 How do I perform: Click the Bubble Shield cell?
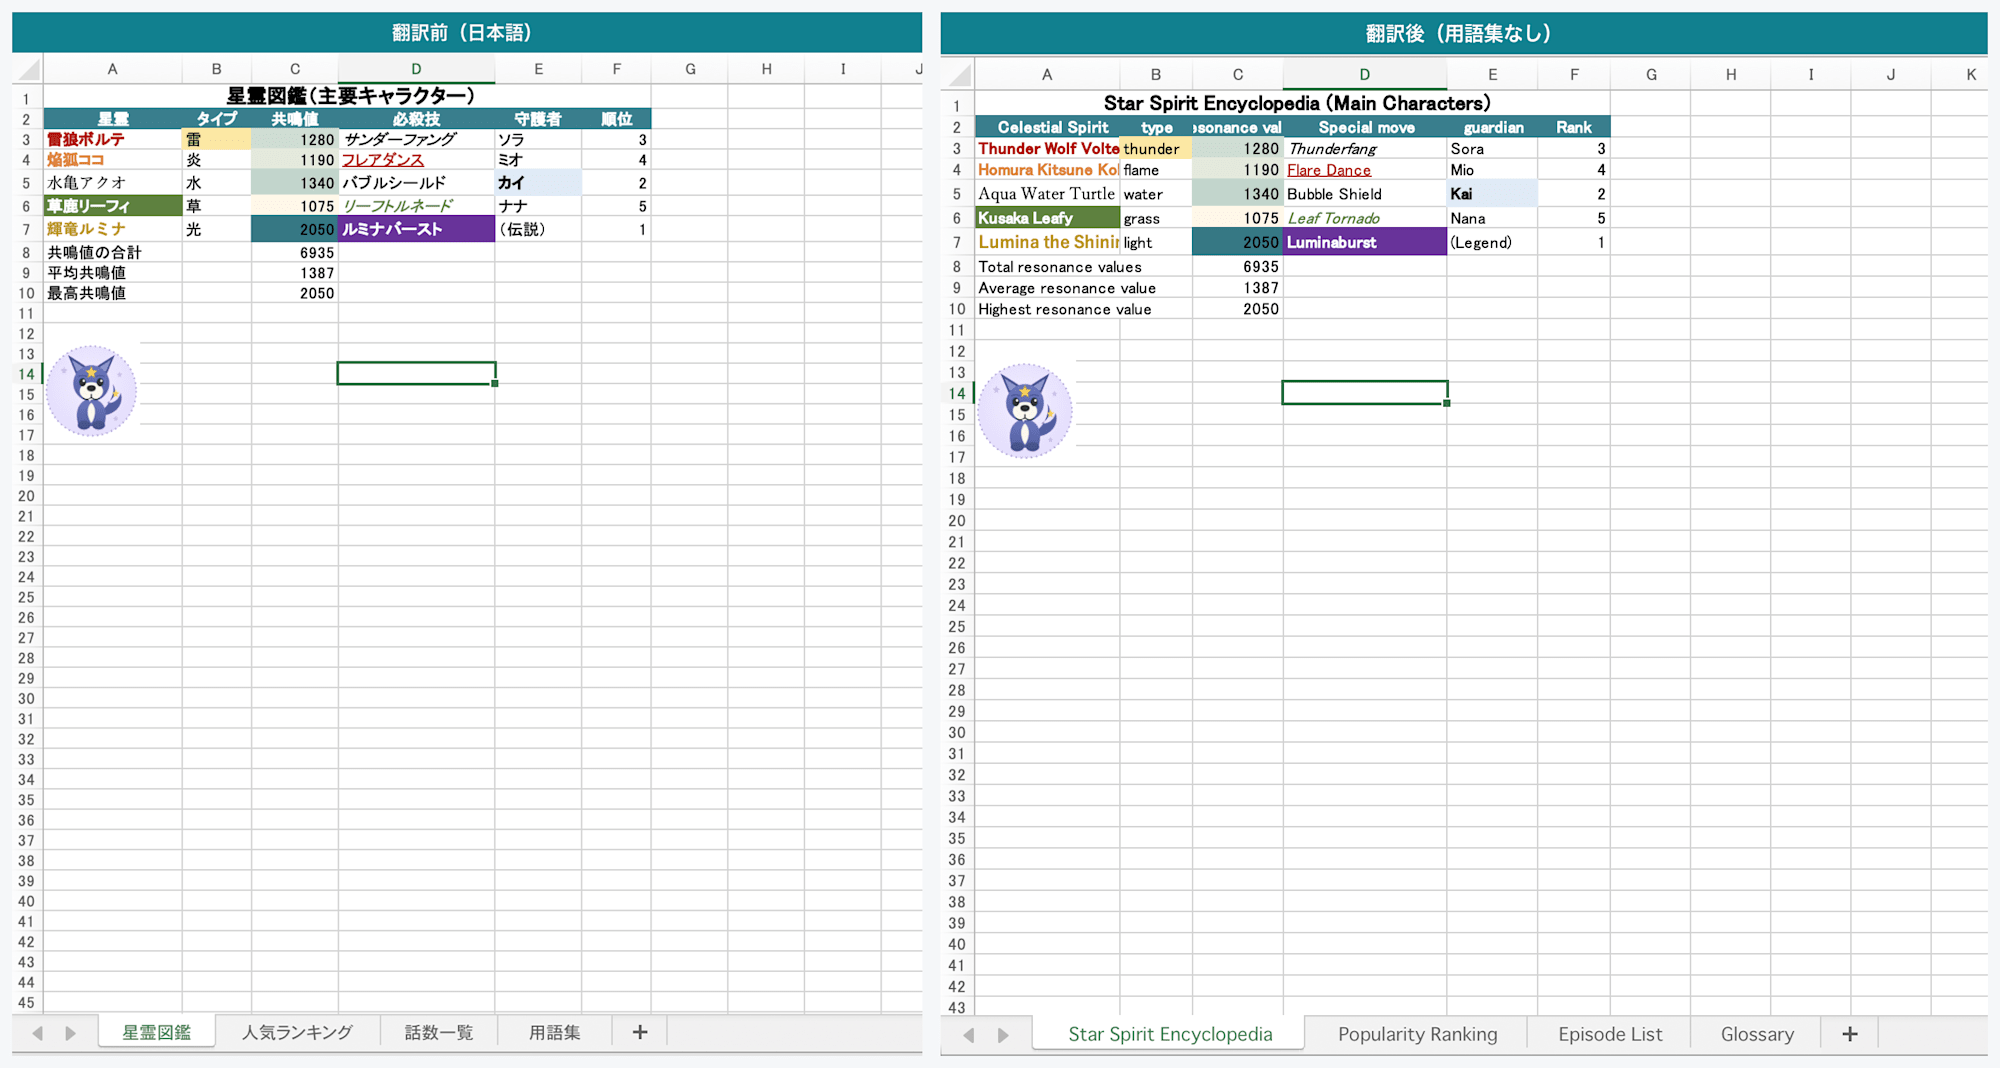pyautogui.click(x=1364, y=194)
